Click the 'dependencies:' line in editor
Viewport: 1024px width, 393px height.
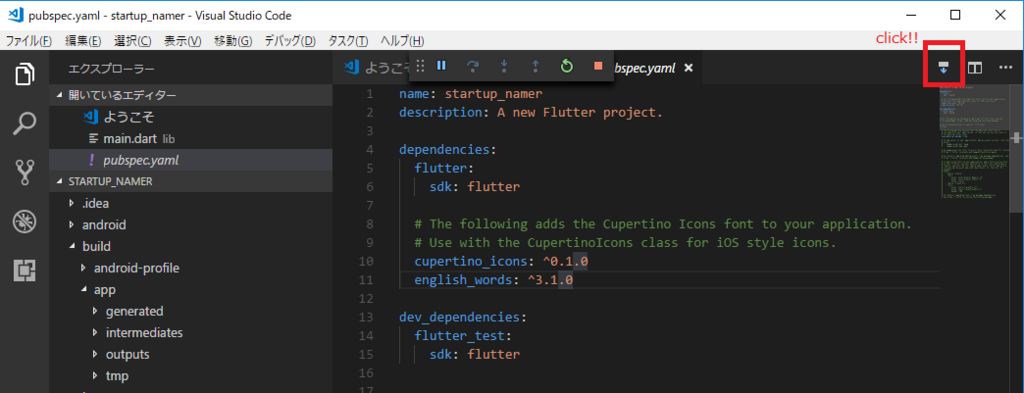pos(448,149)
